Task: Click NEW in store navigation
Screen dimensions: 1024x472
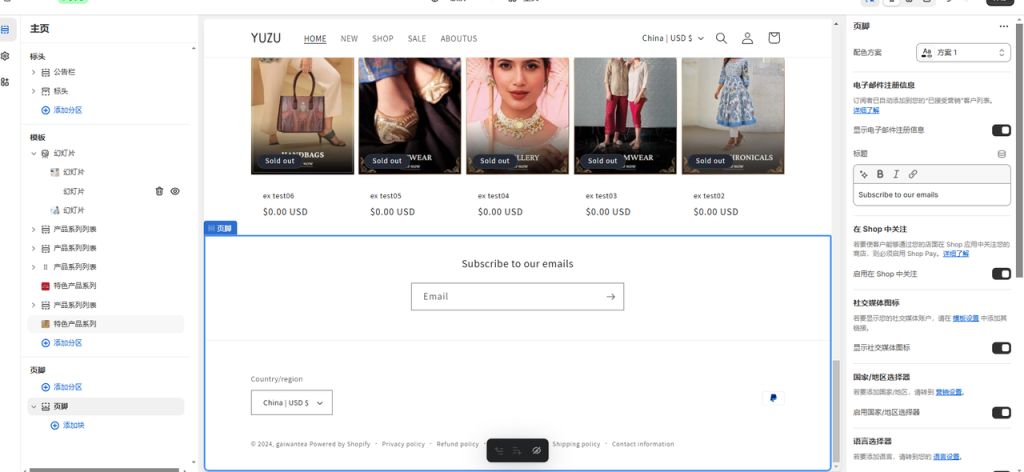Action: tap(349, 39)
